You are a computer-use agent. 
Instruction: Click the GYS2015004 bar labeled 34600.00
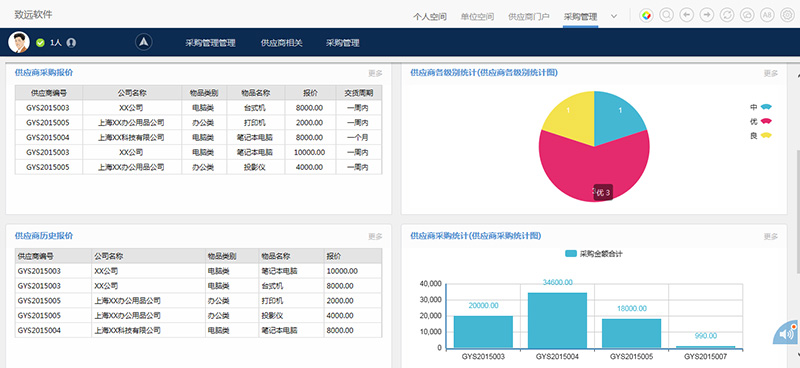557,321
